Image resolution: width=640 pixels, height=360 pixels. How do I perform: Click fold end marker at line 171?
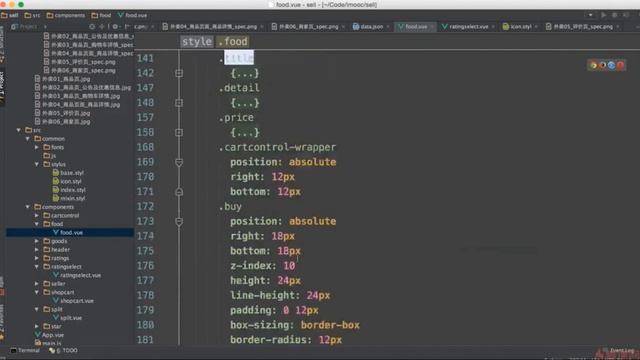pos(179,192)
